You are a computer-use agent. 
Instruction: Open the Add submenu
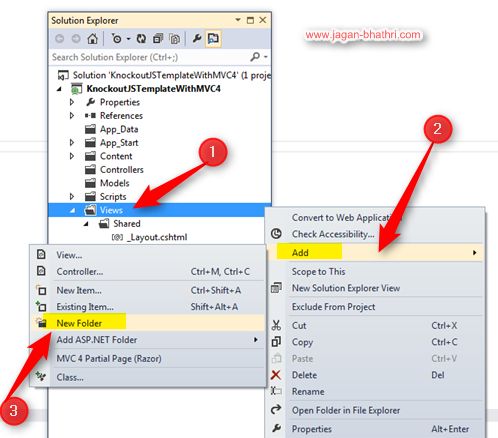click(375, 253)
